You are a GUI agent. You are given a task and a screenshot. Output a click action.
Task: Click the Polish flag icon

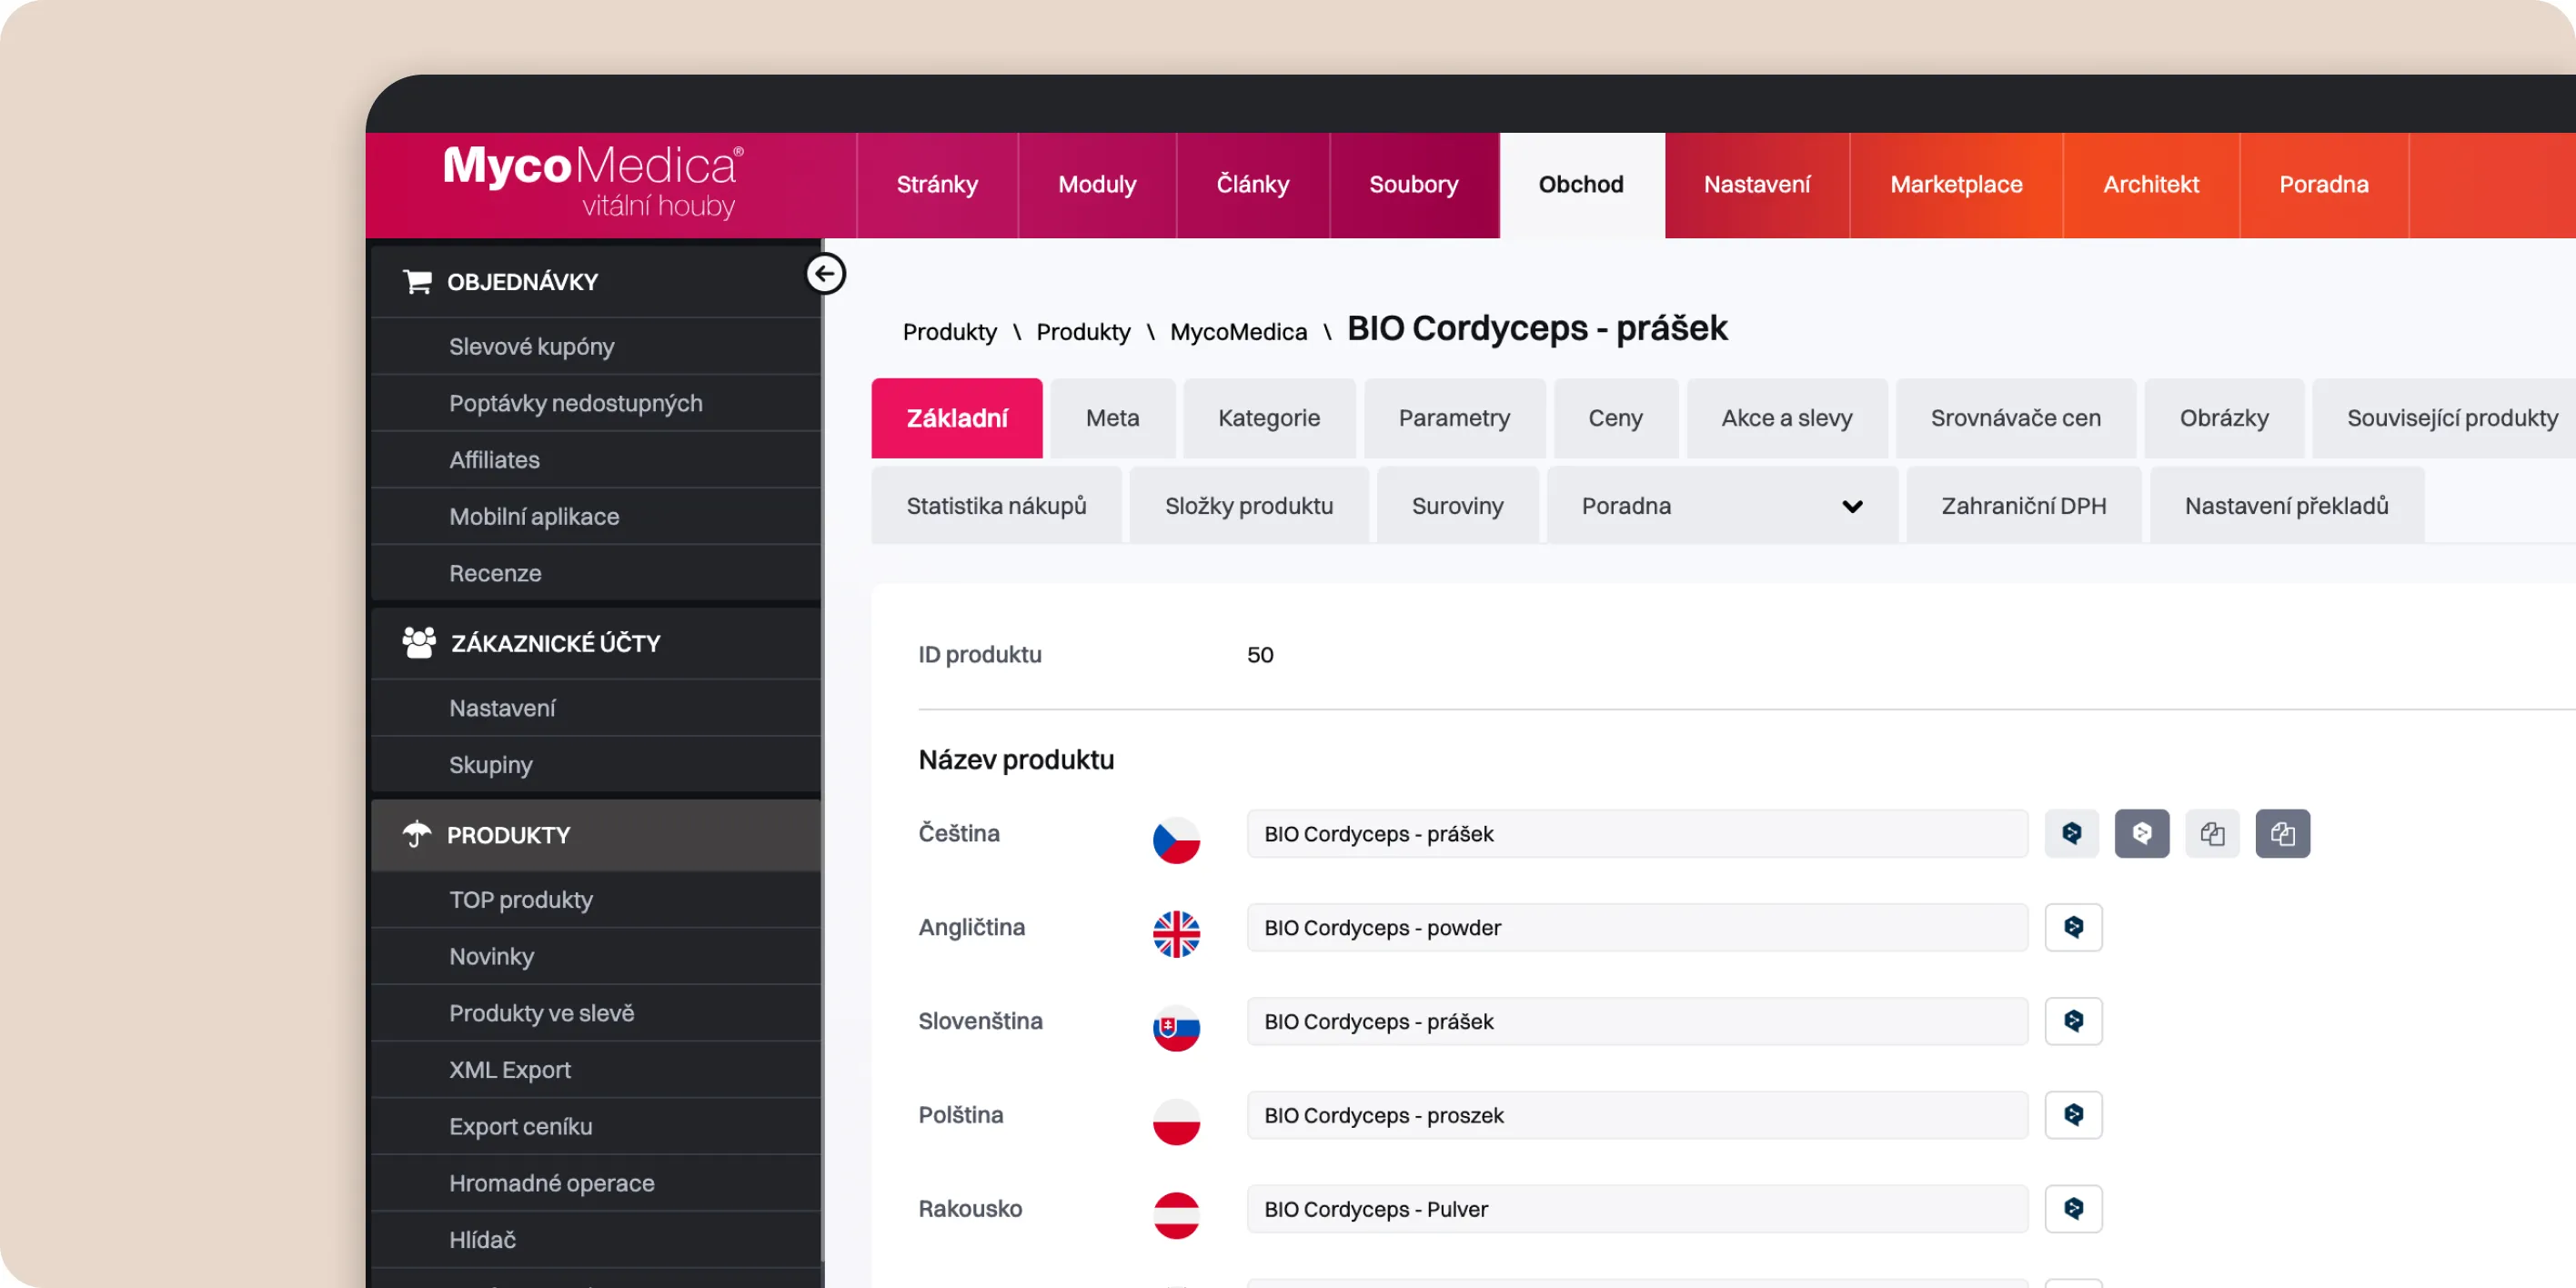tap(1176, 1122)
